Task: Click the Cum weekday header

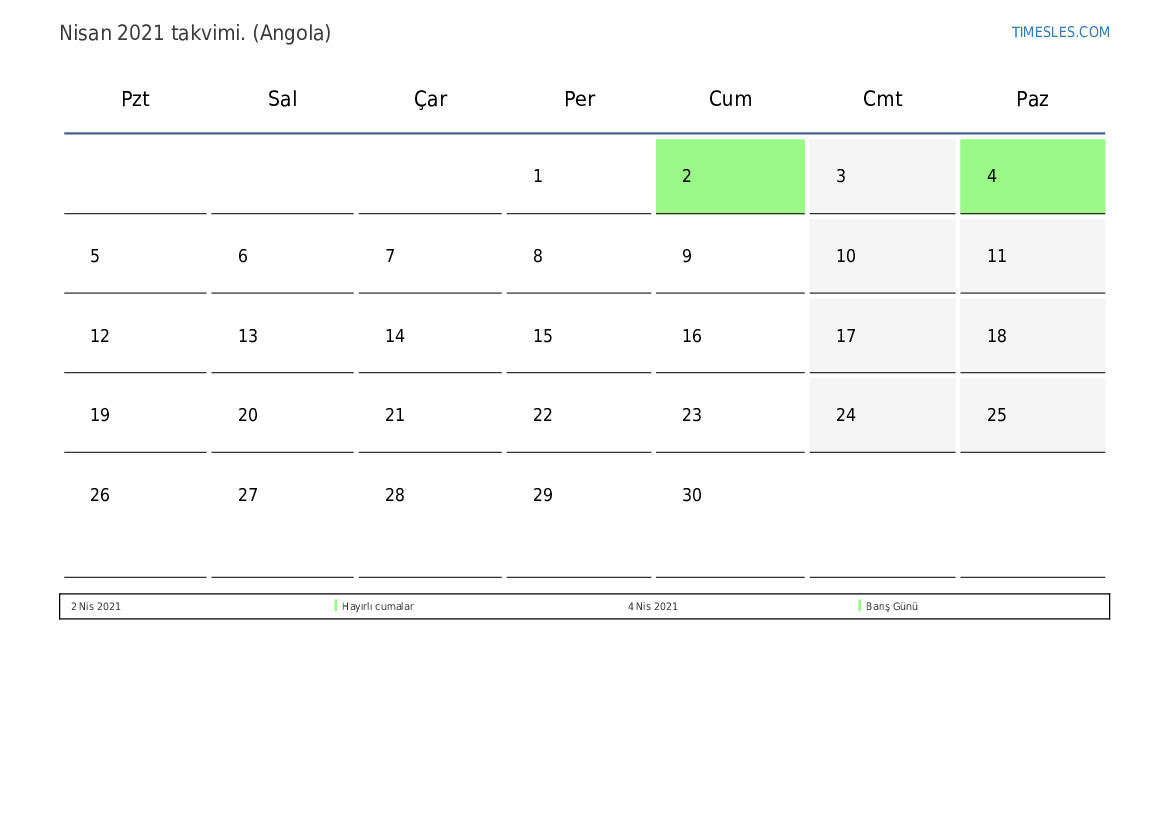Action: 730,99
